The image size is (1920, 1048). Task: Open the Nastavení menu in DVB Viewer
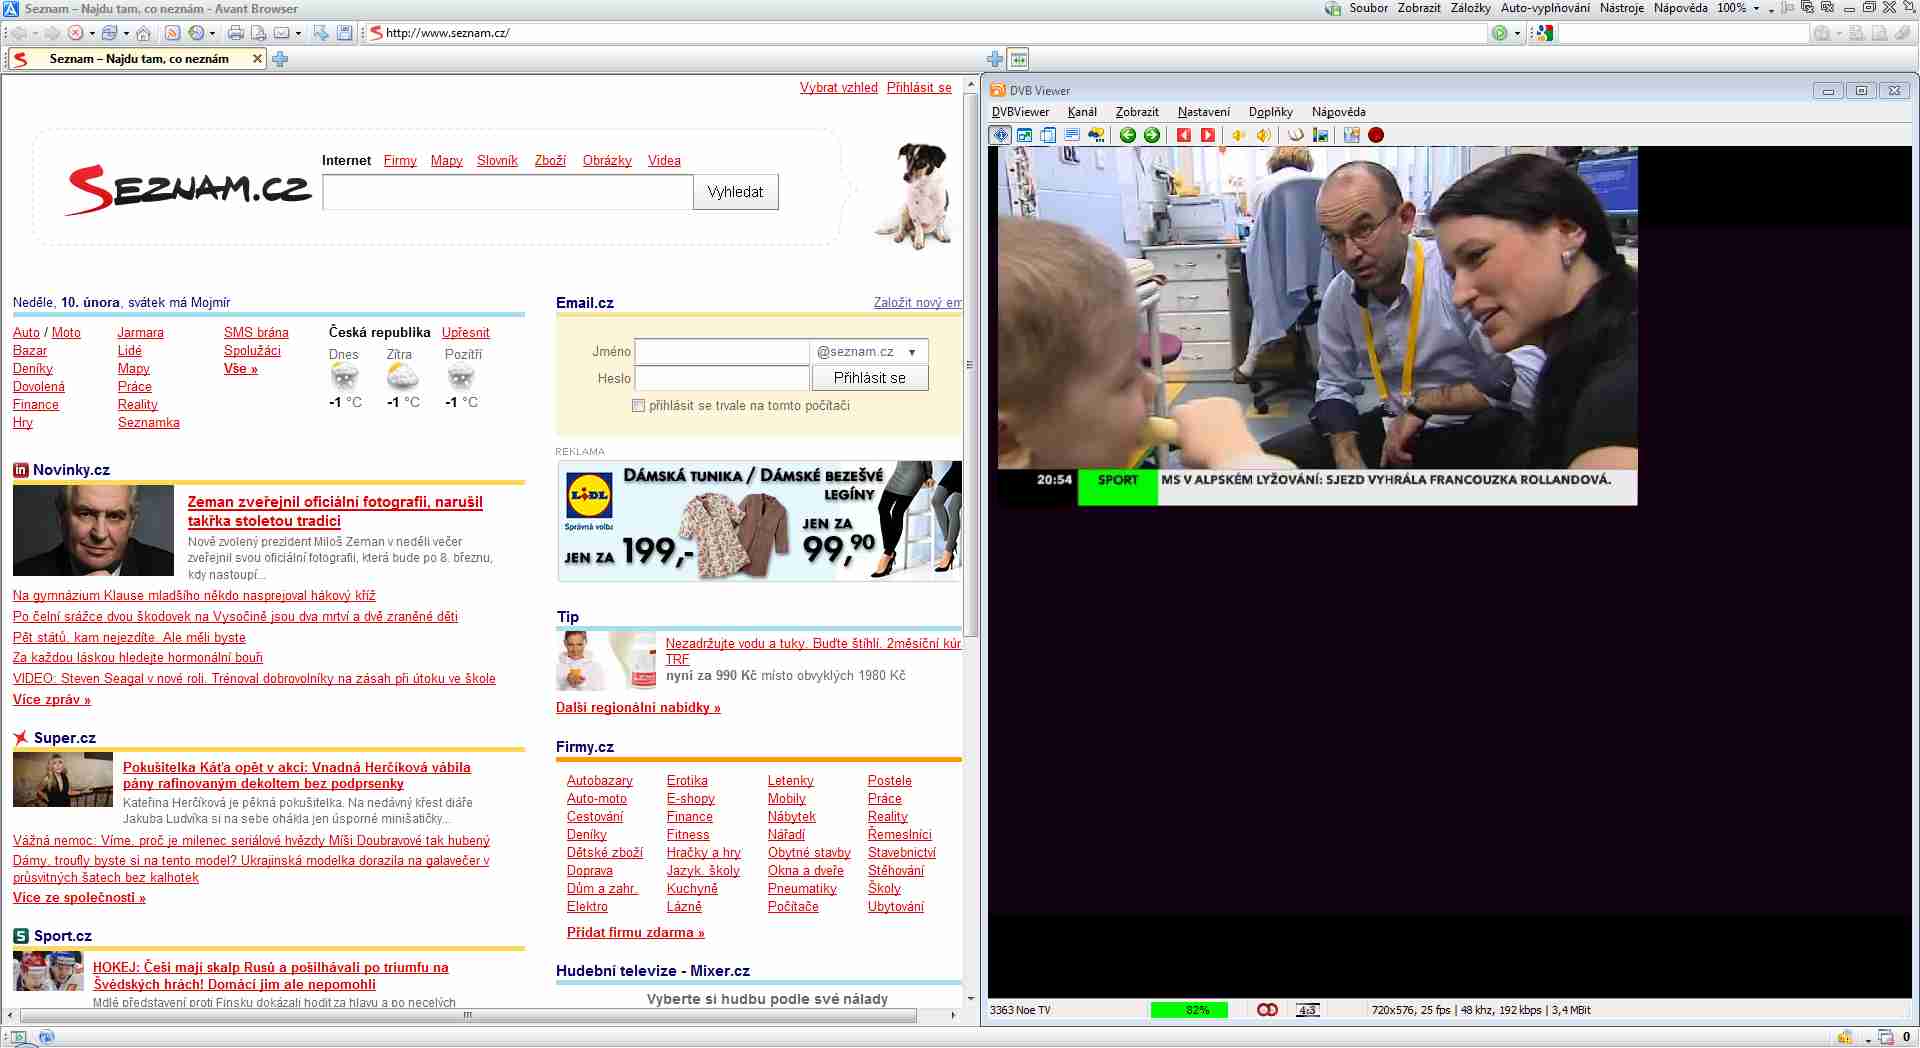[1203, 112]
